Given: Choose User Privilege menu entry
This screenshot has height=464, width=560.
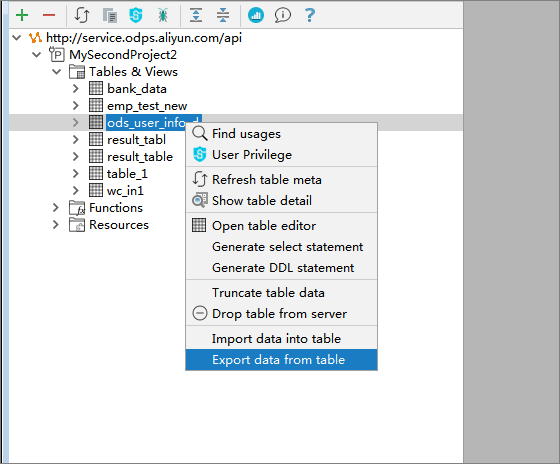Looking at the screenshot, I should pyautogui.click(x=281, y=155).
